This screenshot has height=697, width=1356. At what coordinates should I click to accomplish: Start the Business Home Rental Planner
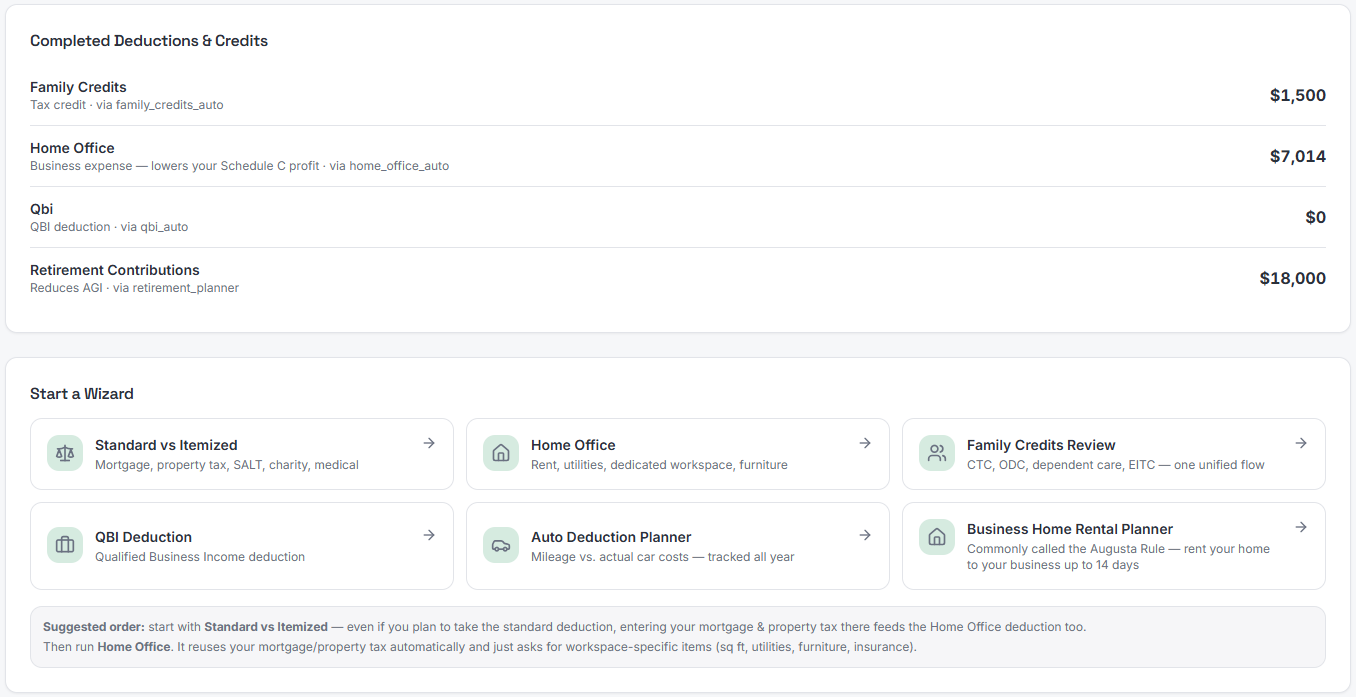coord(1114,546)
